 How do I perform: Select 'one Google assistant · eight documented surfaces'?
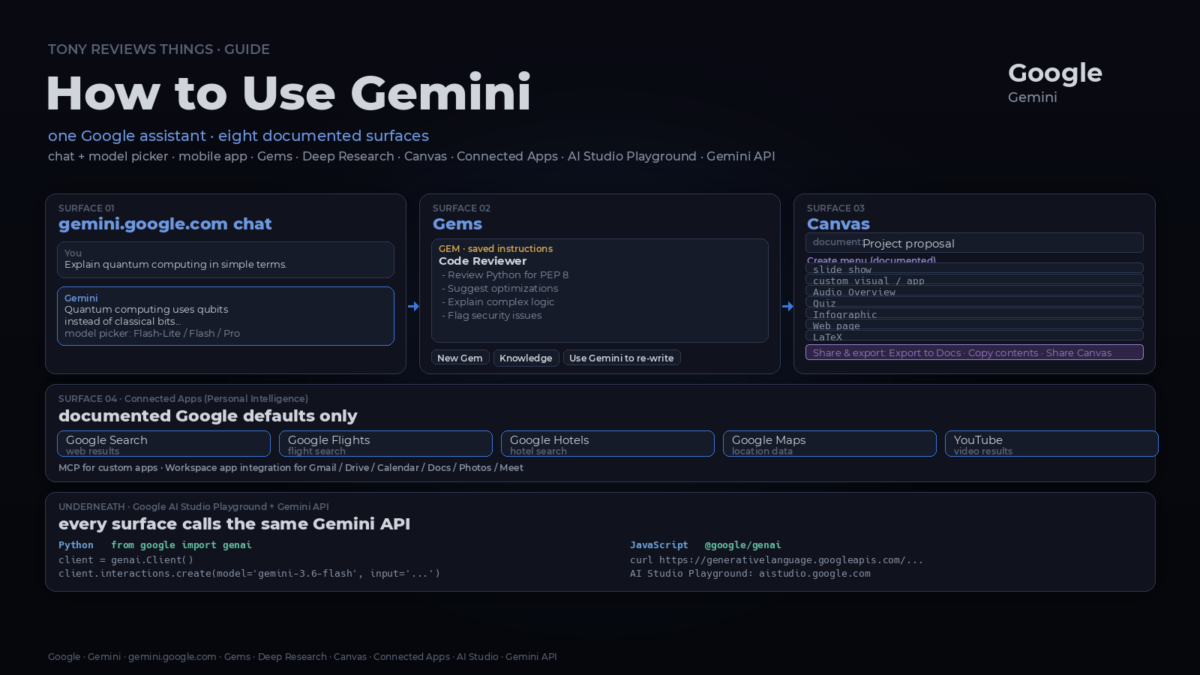tap(238, 136)
